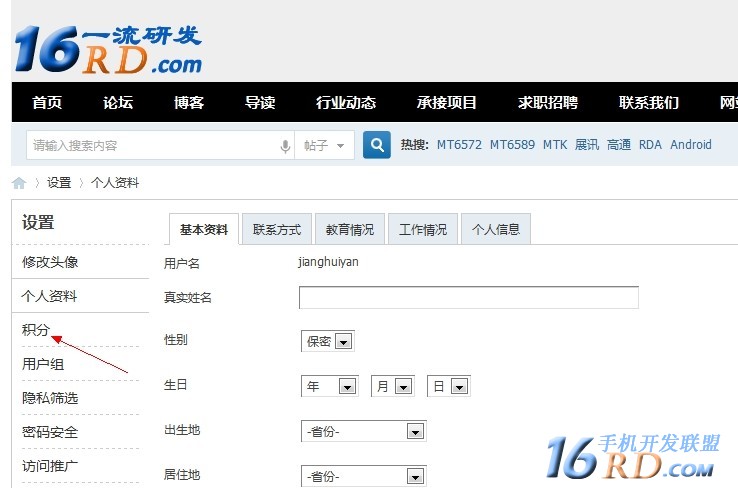
Task: Open the 导读 navigation item
Action: point(260,102)
